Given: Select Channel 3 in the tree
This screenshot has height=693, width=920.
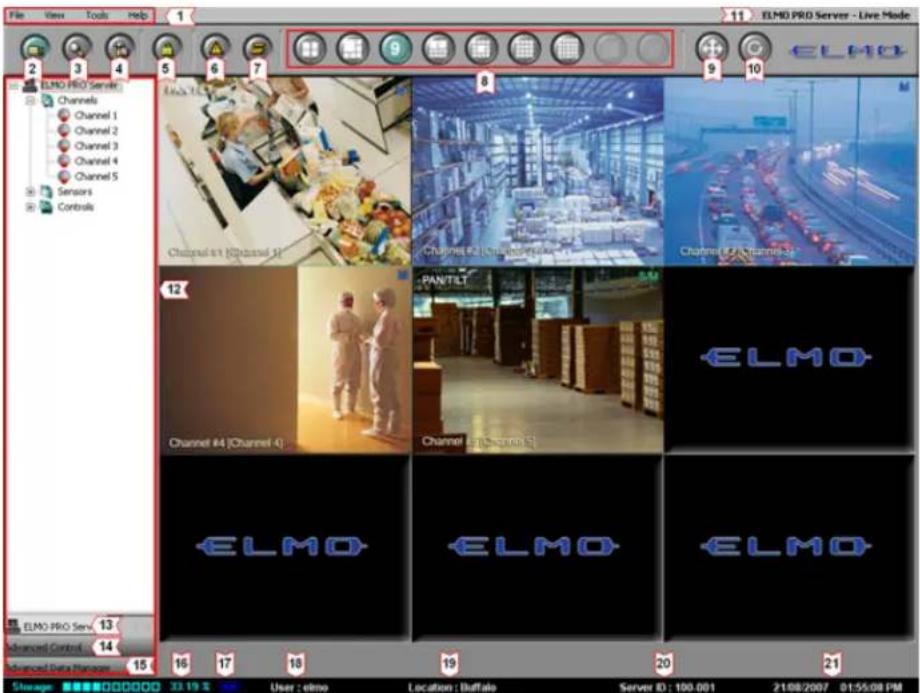Looking at the screenshot, I should tap(96, 146).
